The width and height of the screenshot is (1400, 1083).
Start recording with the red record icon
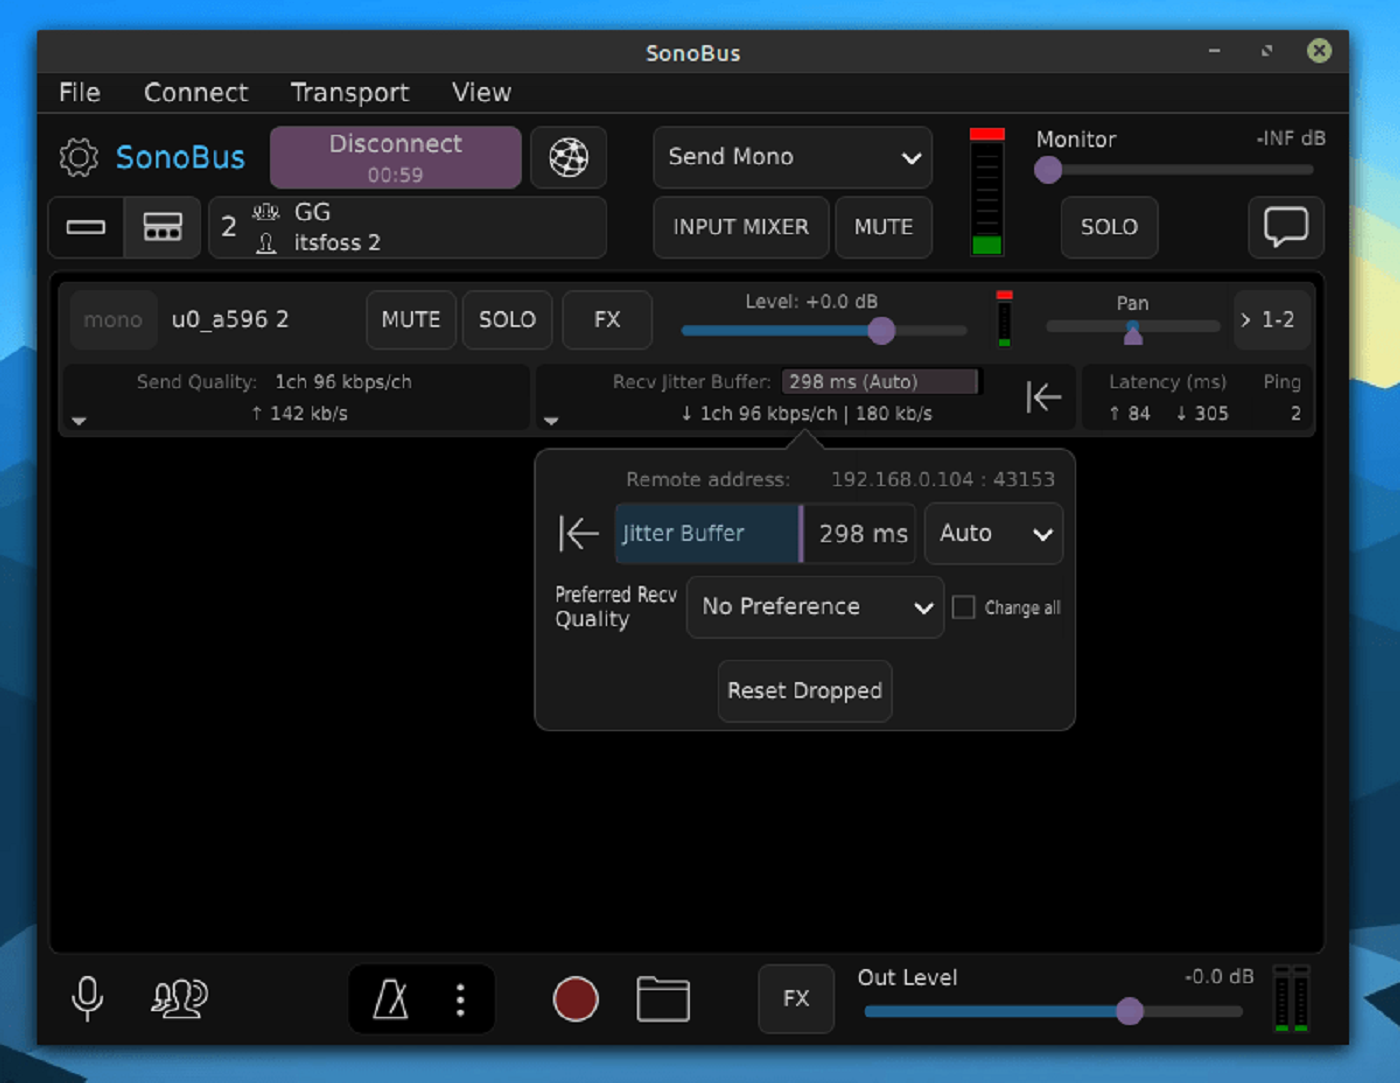click(x=575, y=998)
